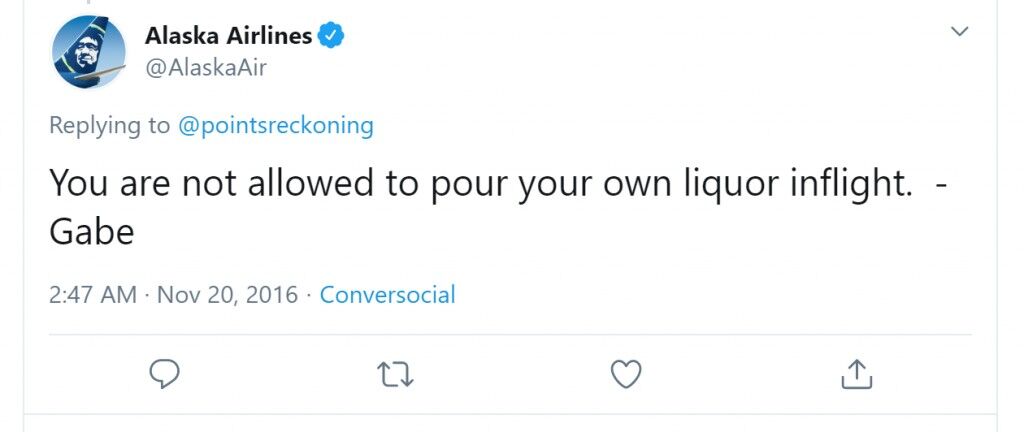
Task: Click the blue verified checkmark badge
Action: click(x=330, y=35)
